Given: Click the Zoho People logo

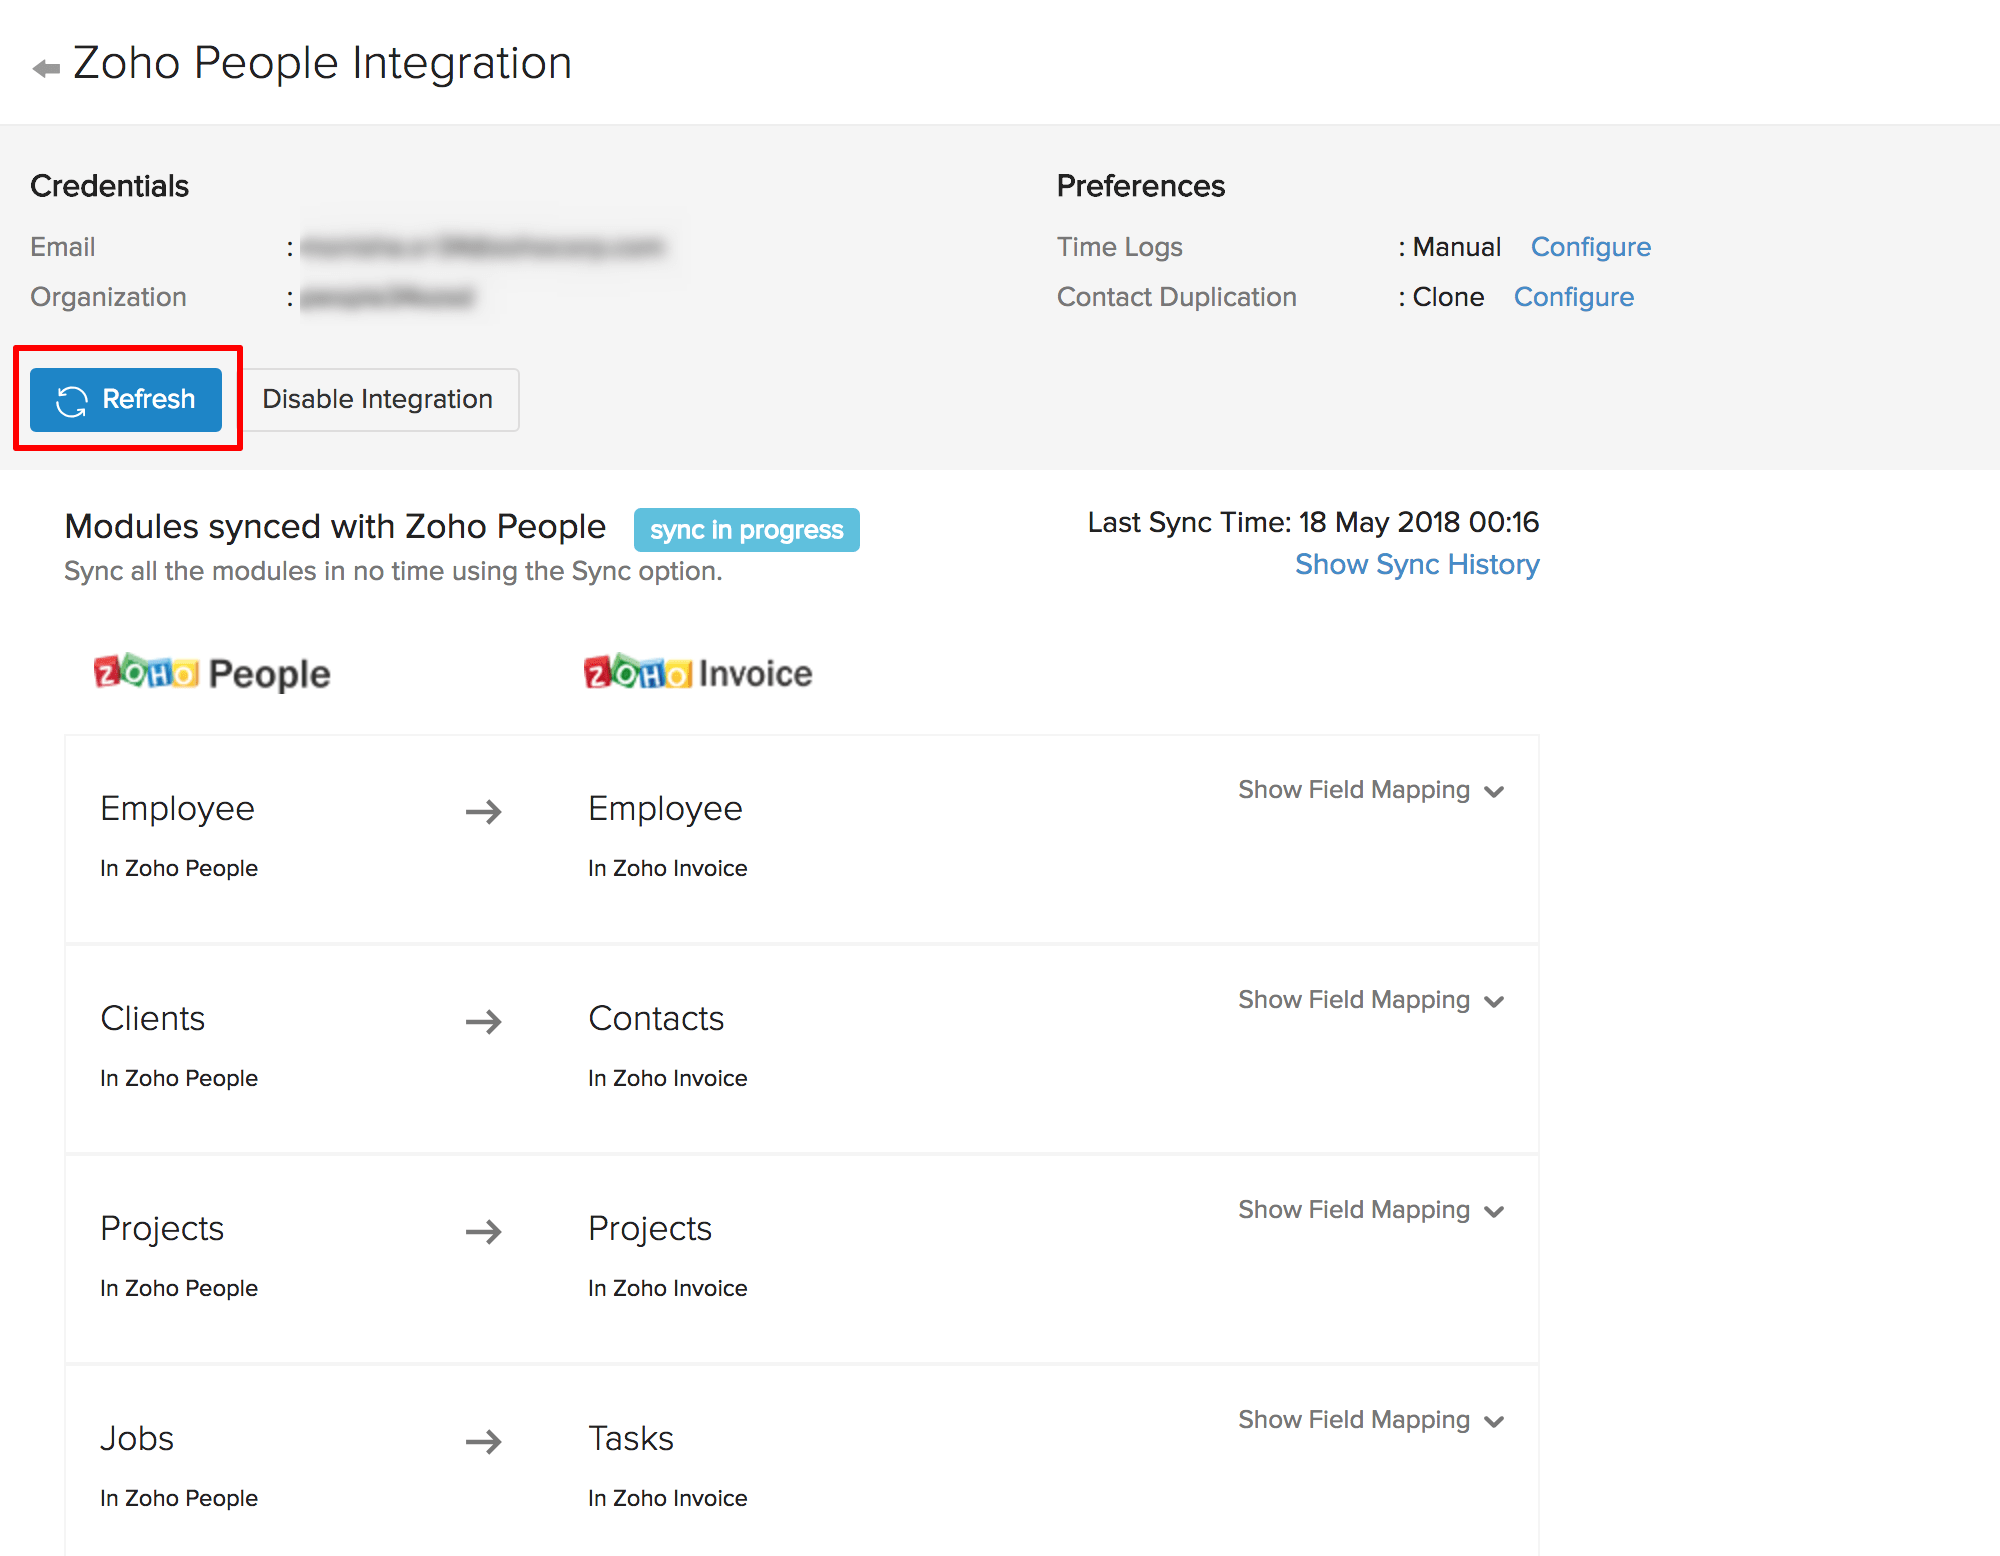Looking at the screenshot, I should [x=211, y=672].
